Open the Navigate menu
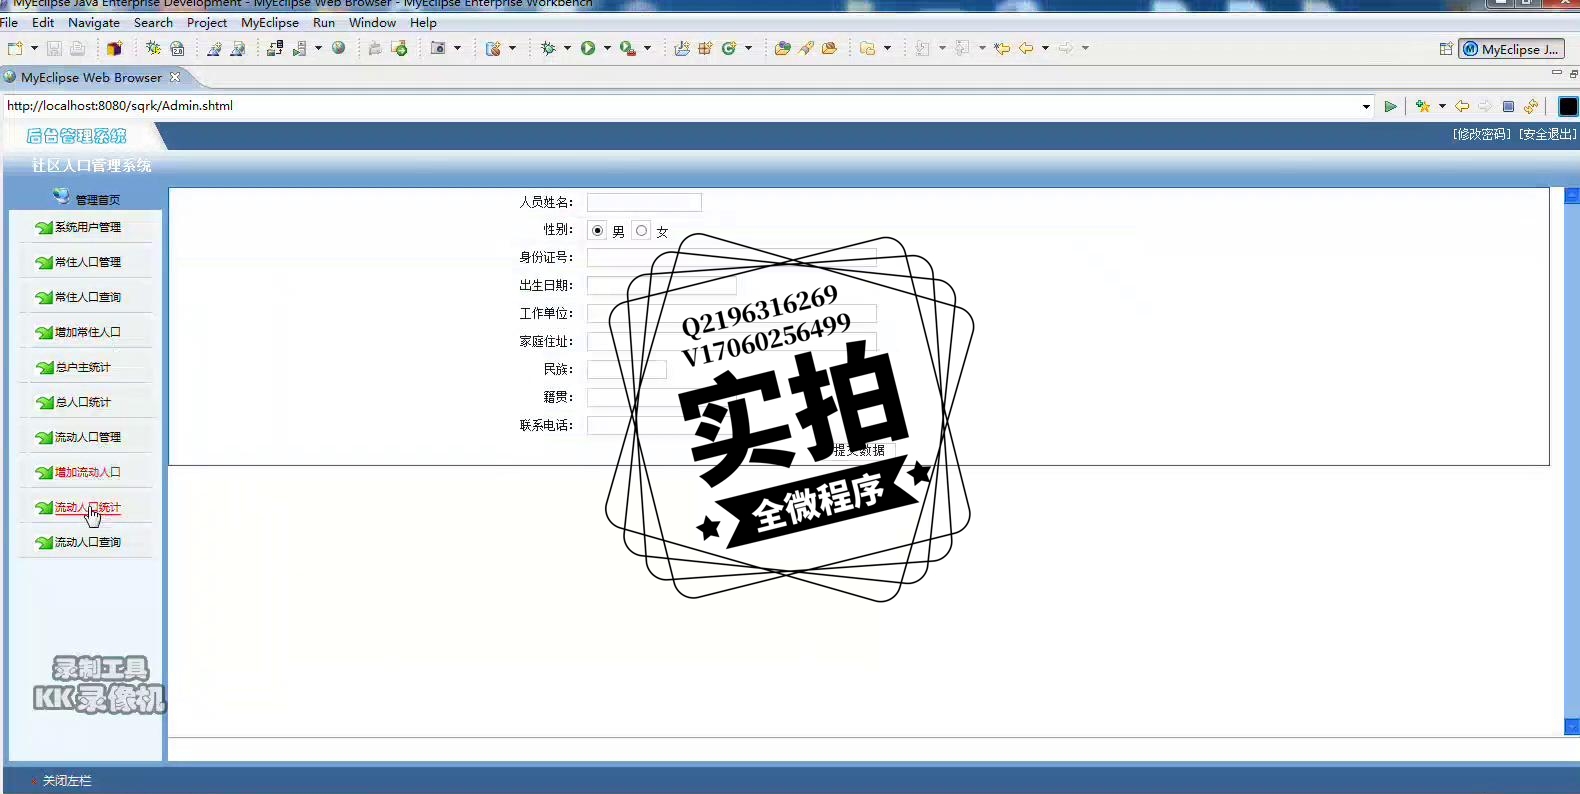 (x=94, y=22)
